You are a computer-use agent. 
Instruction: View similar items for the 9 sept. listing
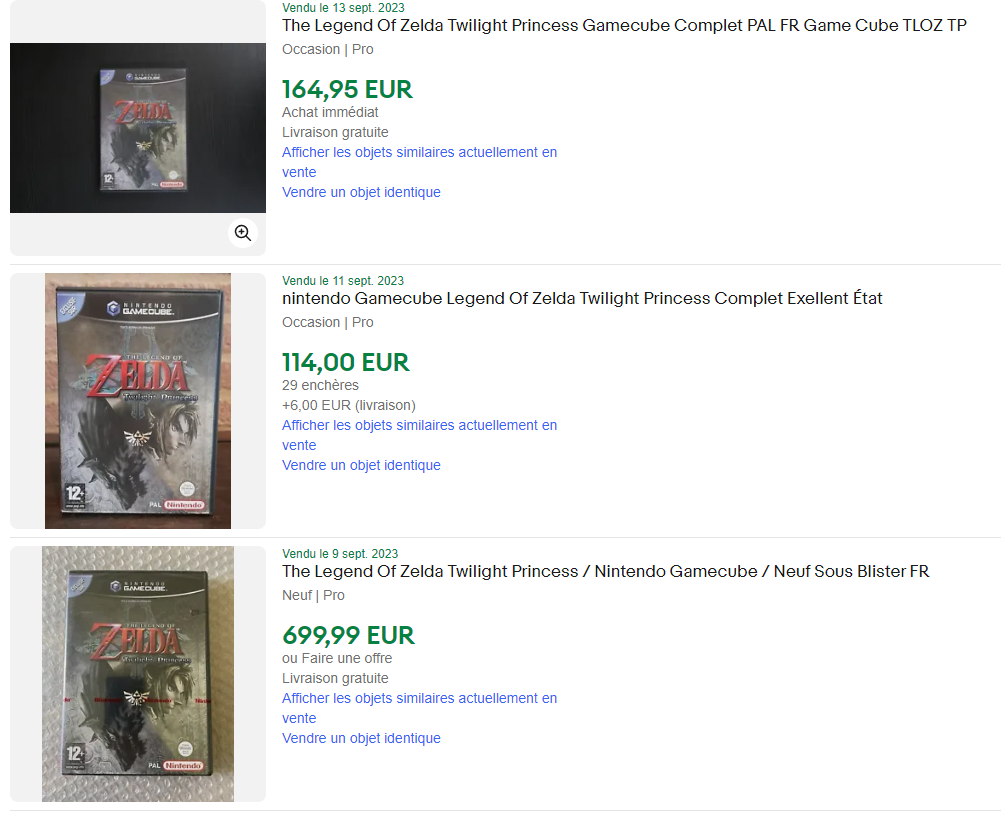pos(419,708)
